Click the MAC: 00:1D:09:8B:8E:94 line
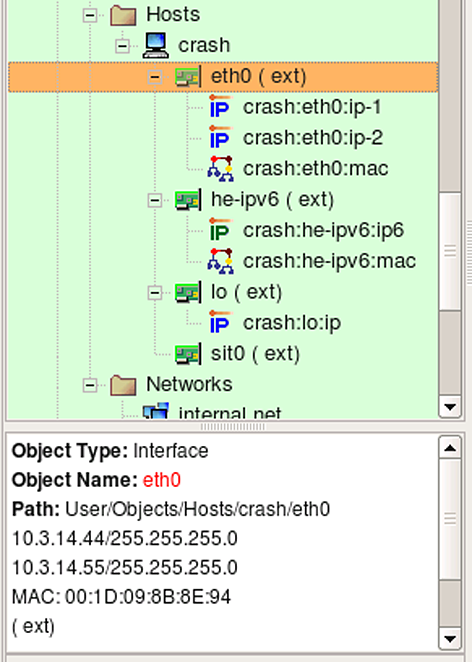This screenshot has height=662, width=472. click(121, 597)
